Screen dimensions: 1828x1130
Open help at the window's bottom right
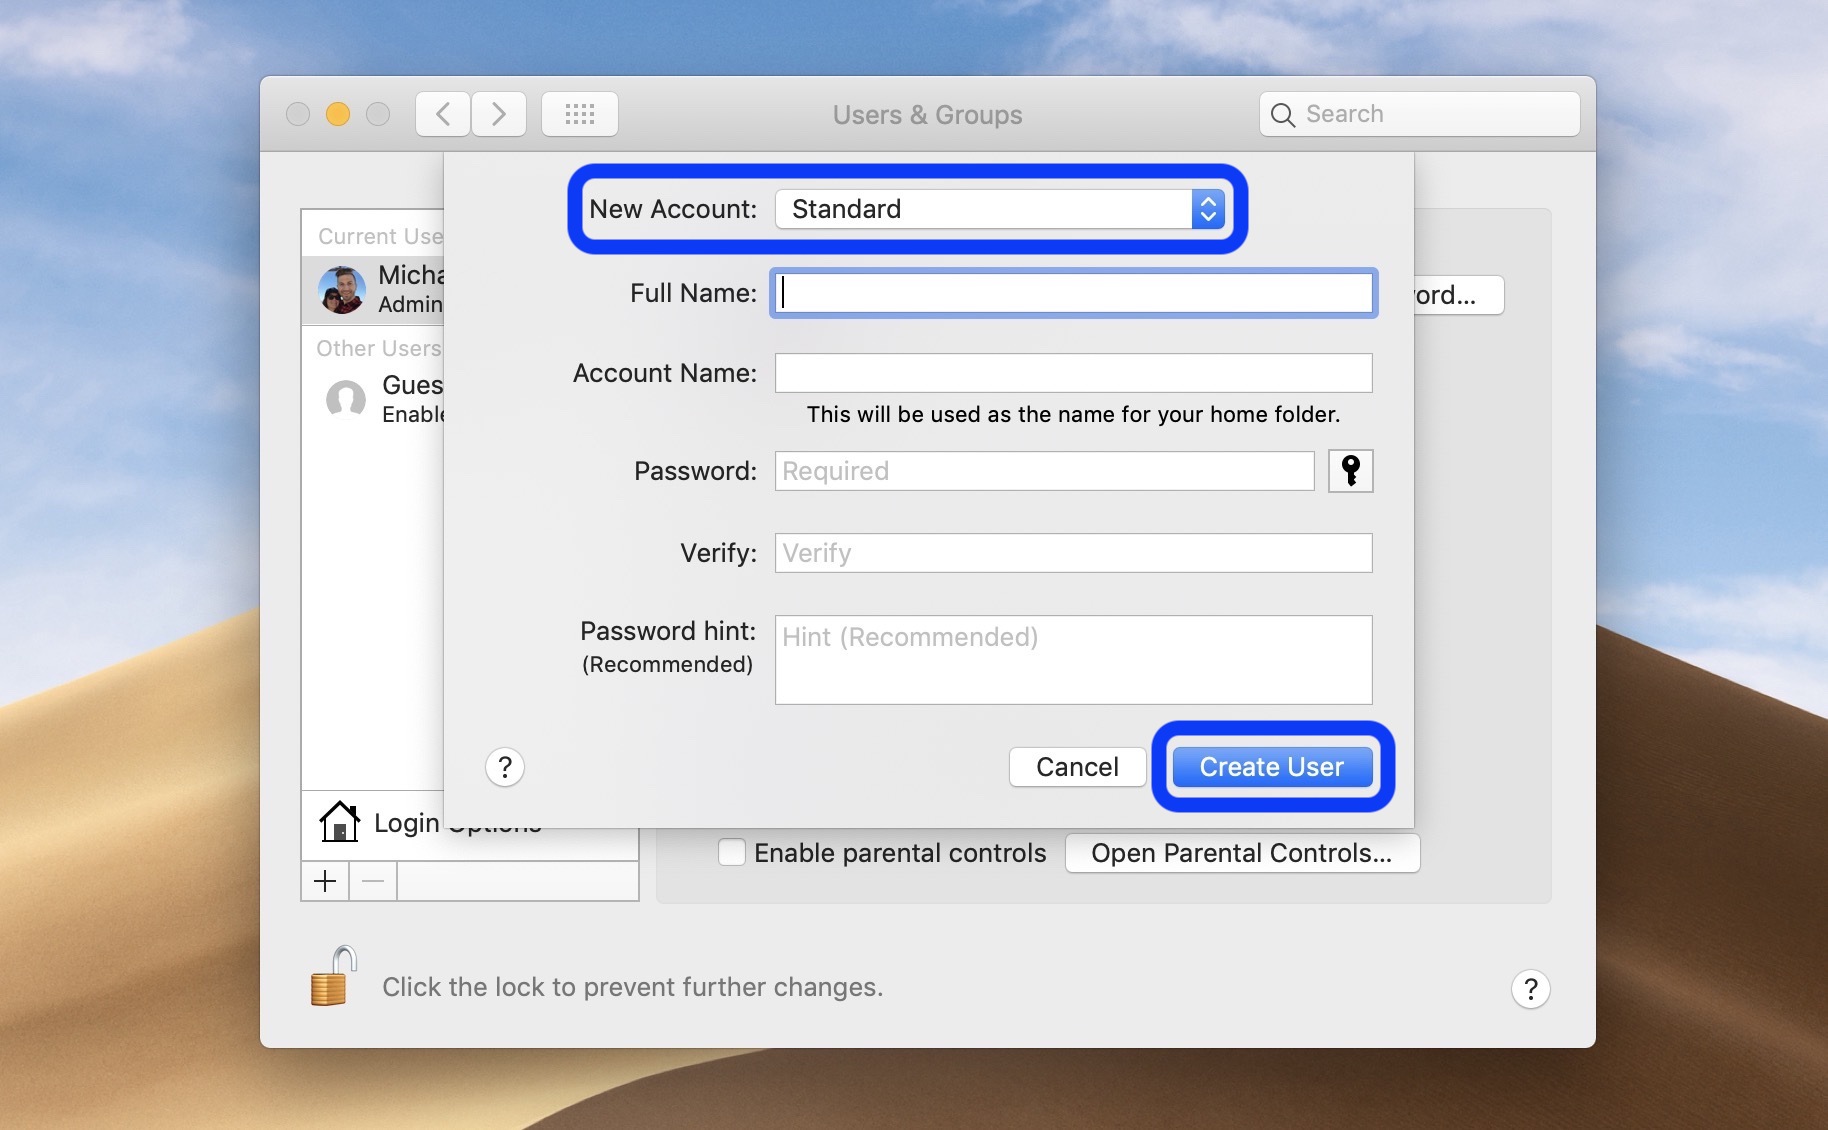tap(1530, 989)
